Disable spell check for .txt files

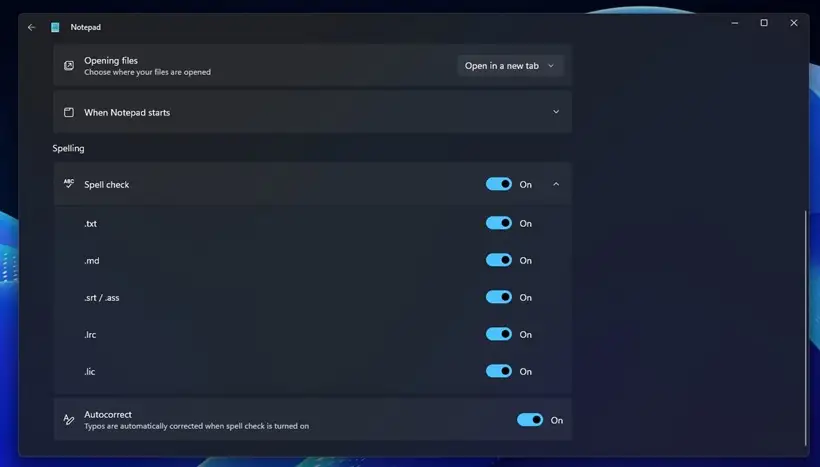click(498, 223)
